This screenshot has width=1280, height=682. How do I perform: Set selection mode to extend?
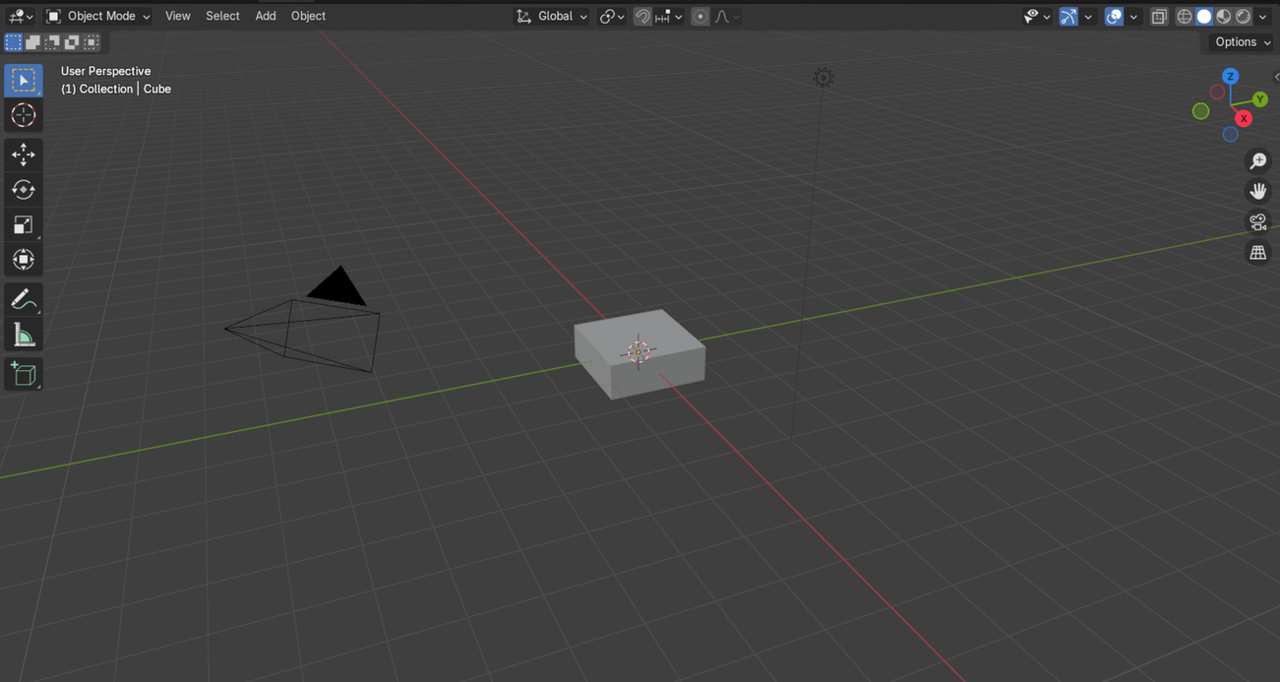click(x=33, y=42)
